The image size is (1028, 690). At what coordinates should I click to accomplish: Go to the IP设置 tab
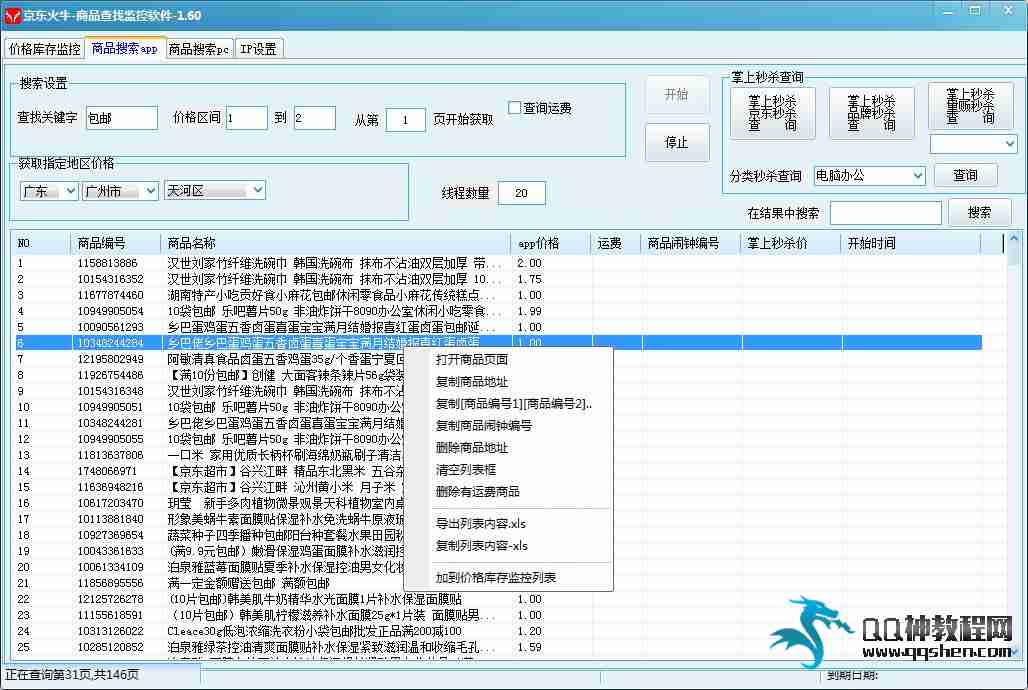click(x=258, y=49)
